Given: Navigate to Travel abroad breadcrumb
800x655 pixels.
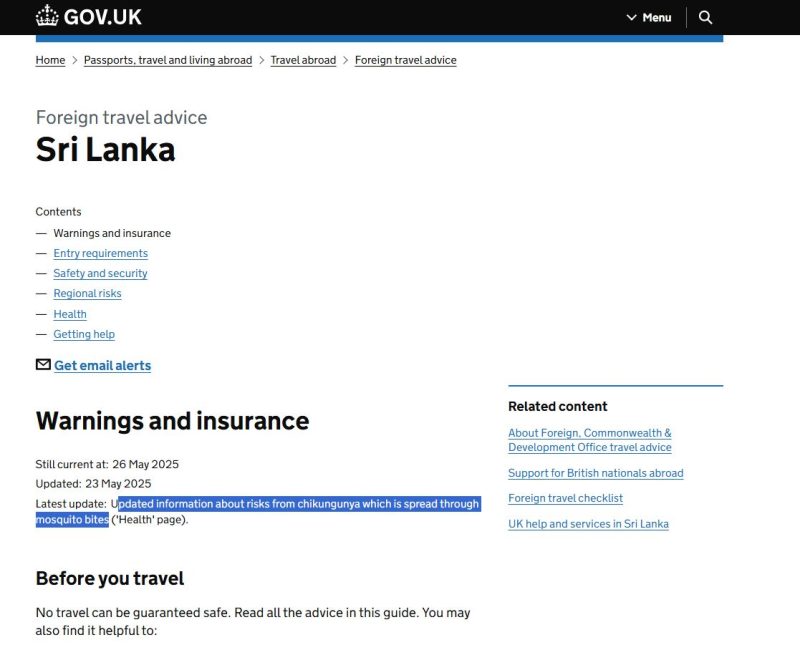Looking at the screenshot, I should (303, 60).
